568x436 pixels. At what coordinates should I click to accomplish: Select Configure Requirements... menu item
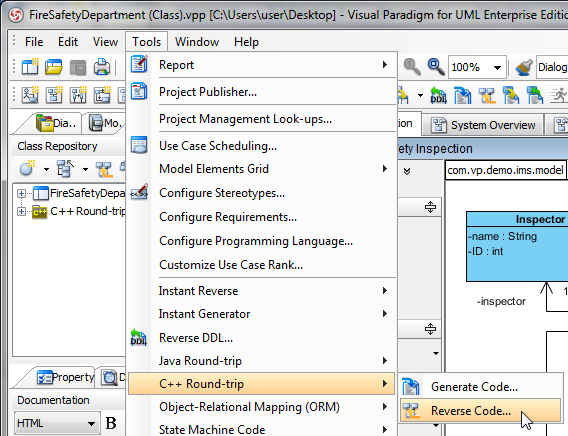pos(262,217)
